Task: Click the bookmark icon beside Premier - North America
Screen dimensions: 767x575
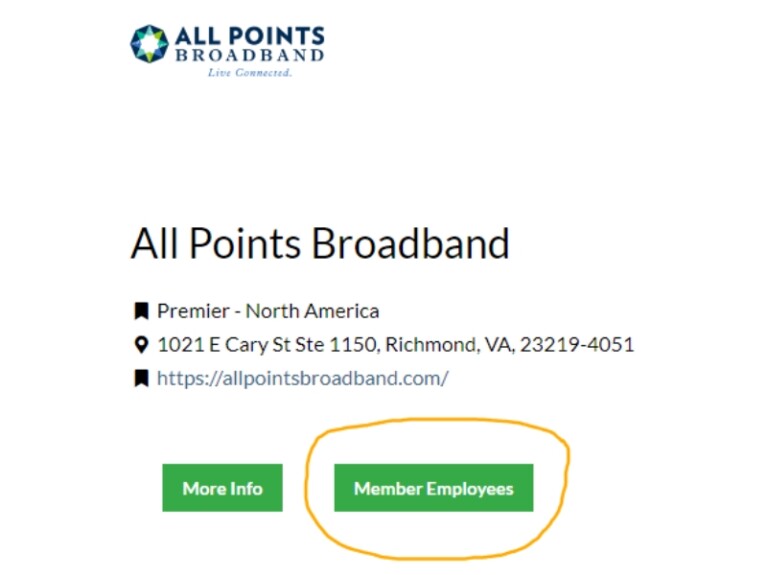Action: [x=141, y=311]
